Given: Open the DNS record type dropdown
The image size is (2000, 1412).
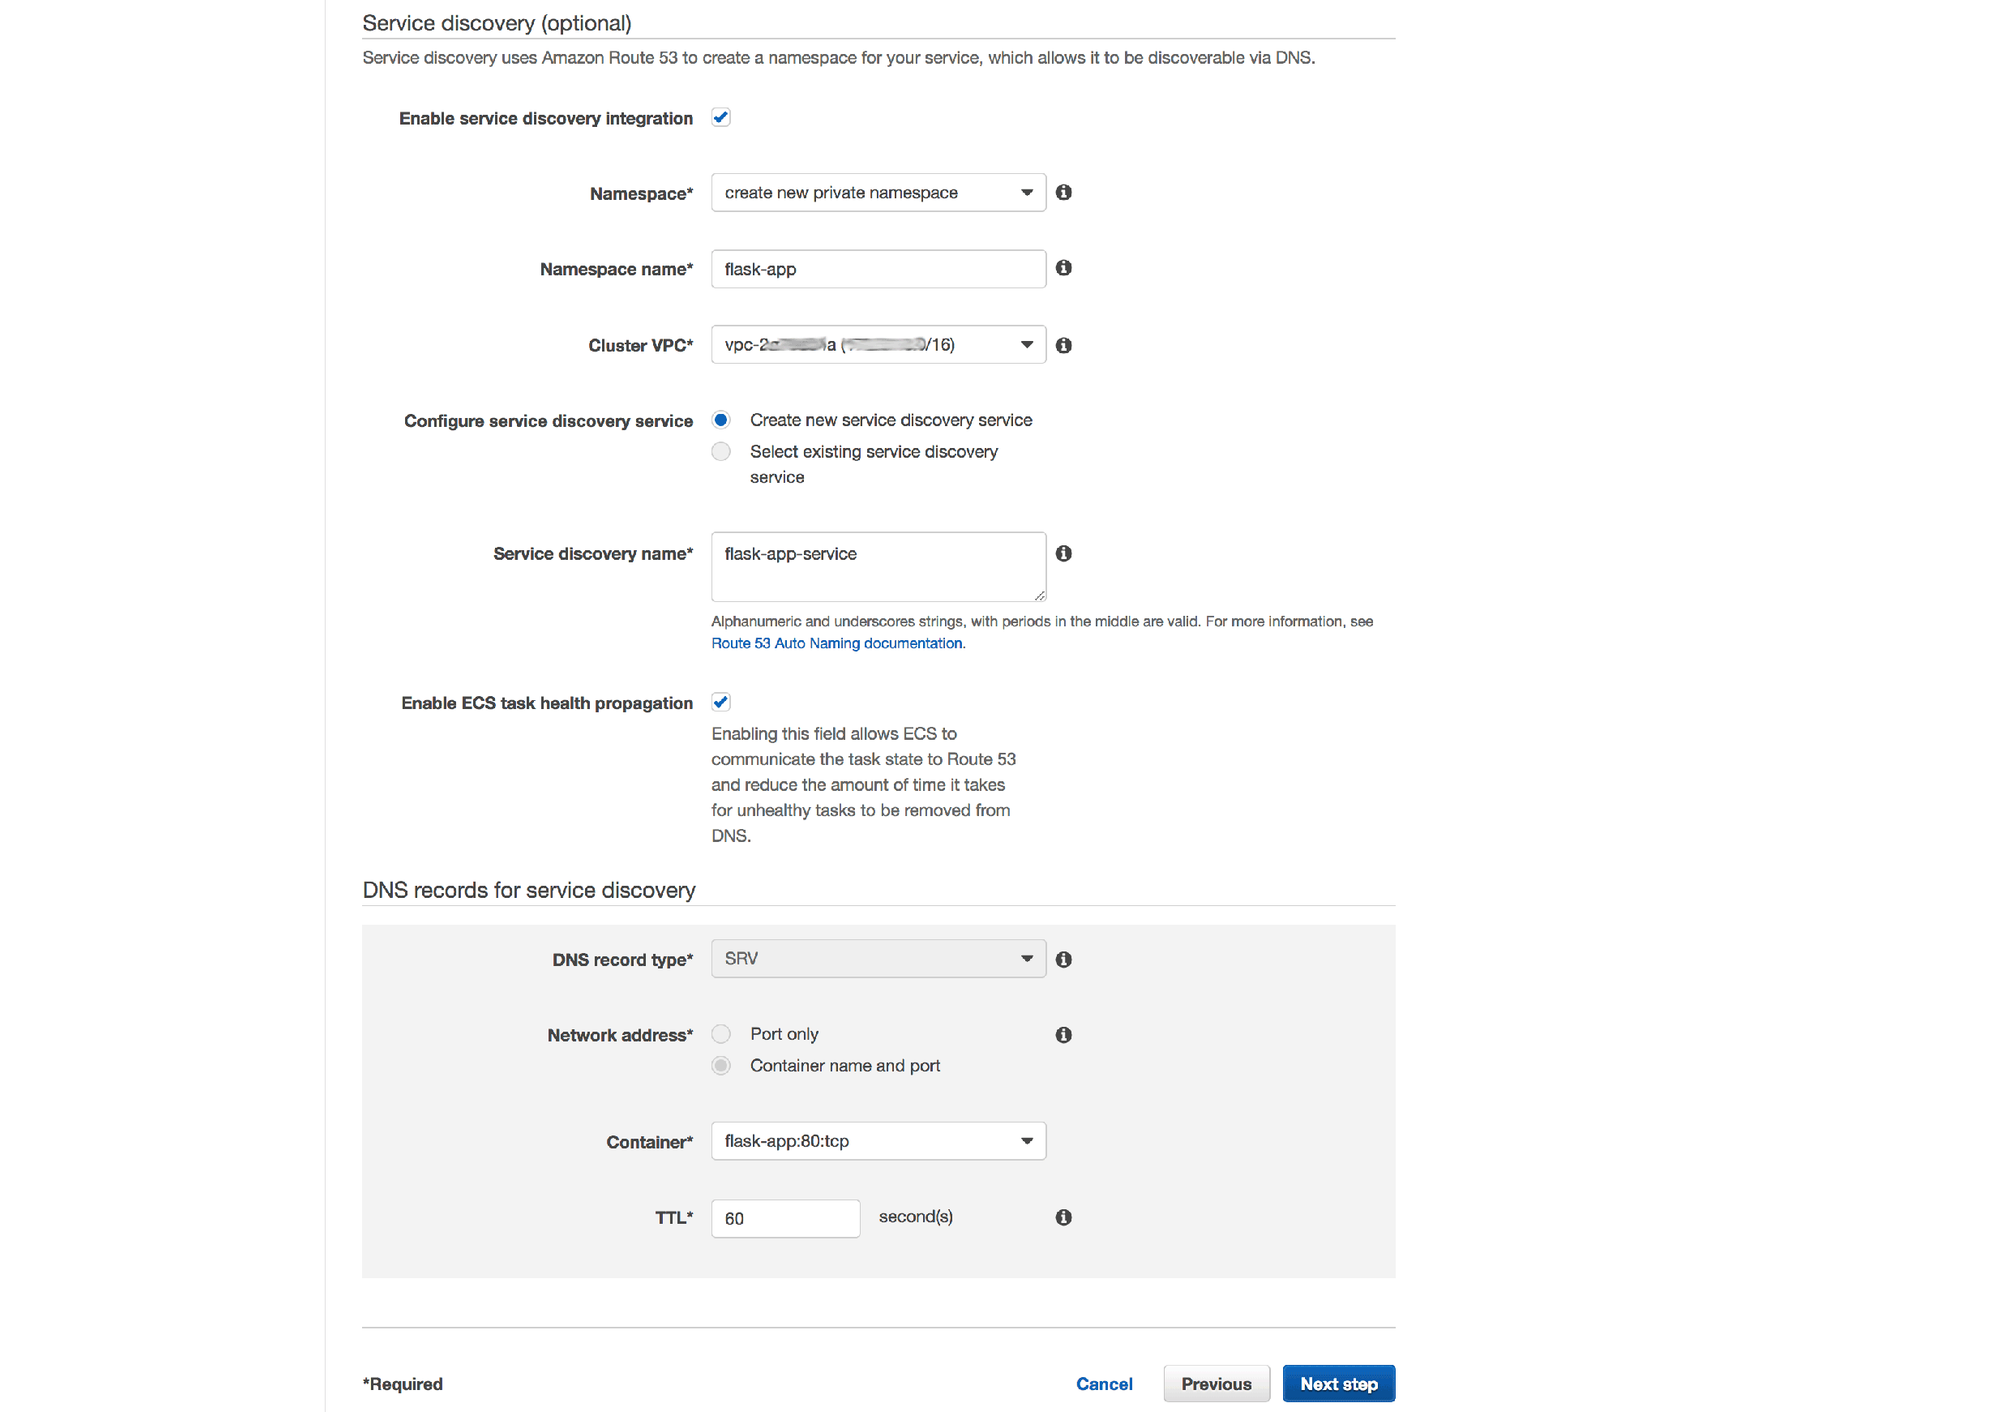Looking at the screenshot, I should [x=880, y=957].
